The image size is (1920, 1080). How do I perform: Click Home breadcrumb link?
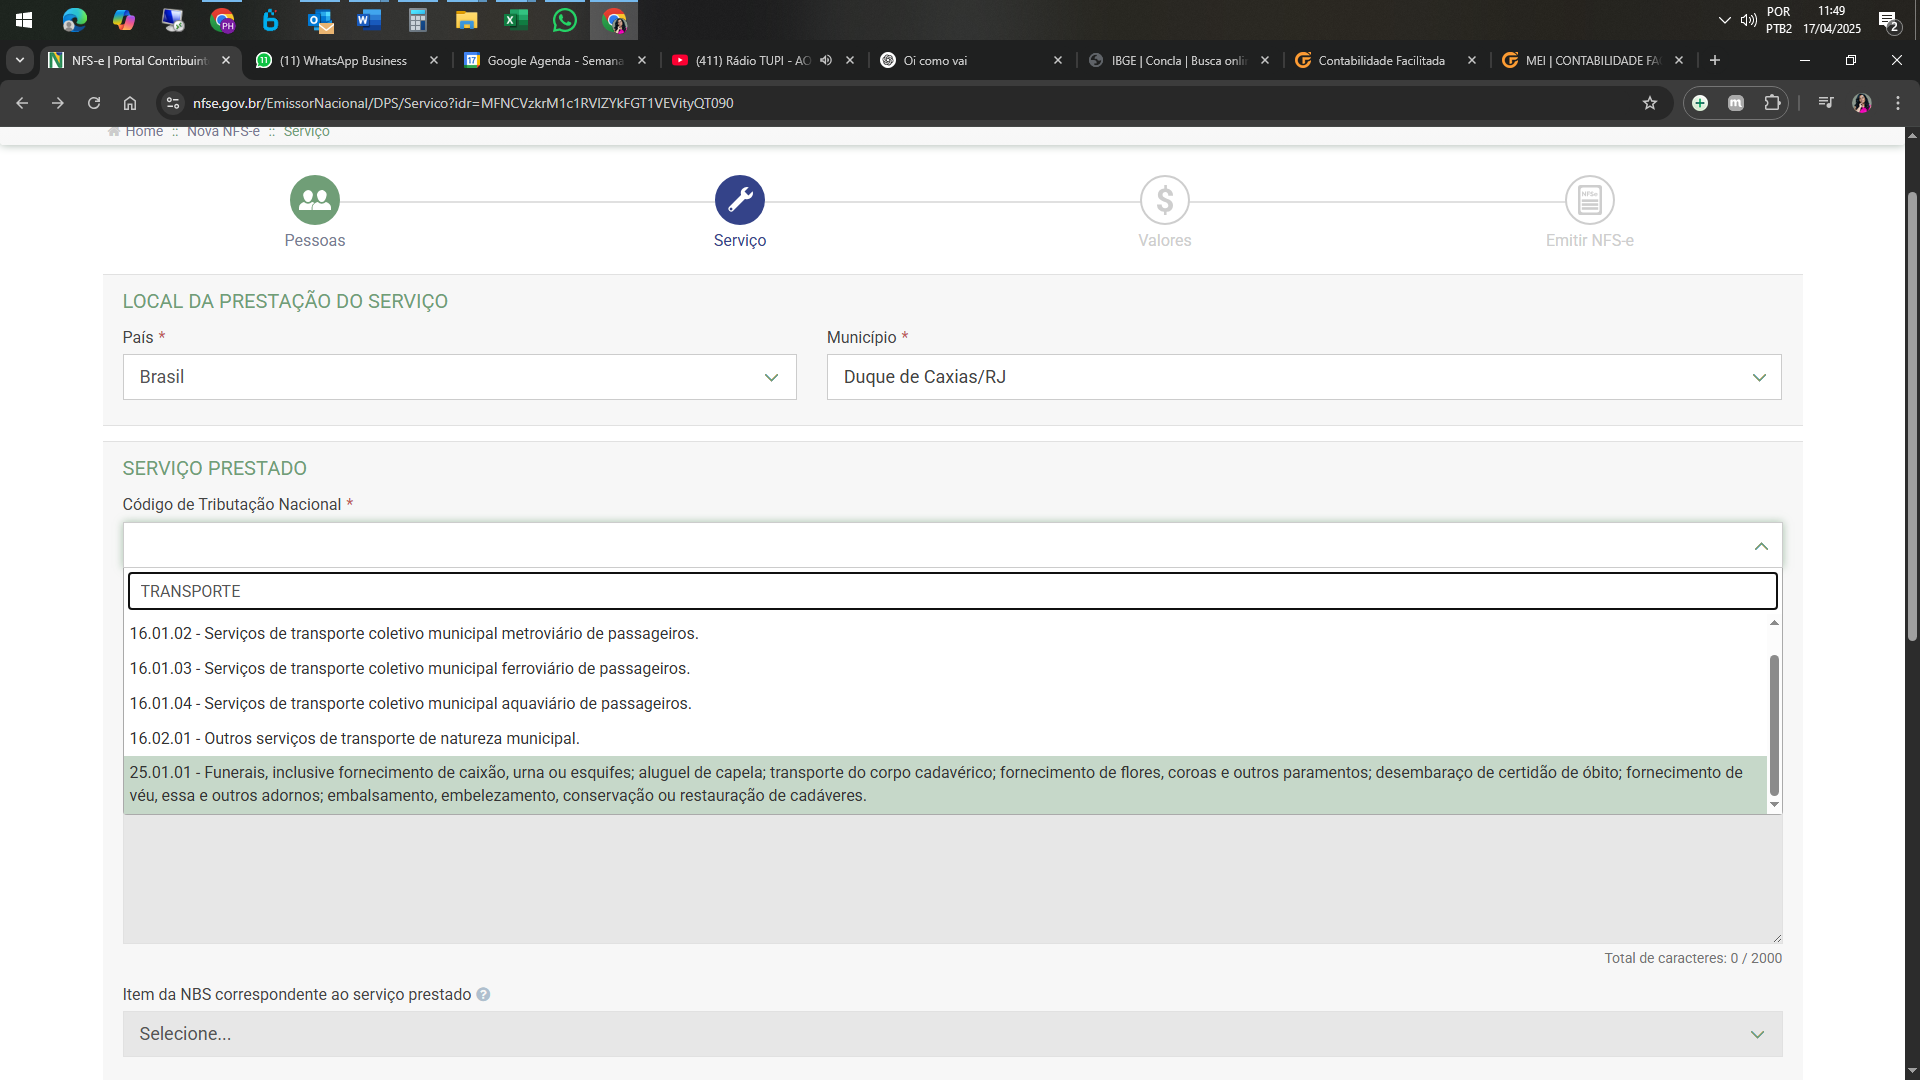pyautogui.click(x=144, y=132)
